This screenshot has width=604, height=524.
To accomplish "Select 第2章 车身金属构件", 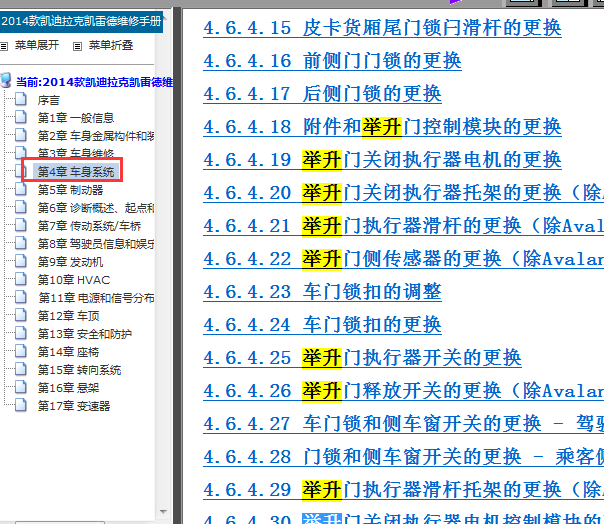I will 96,136.
